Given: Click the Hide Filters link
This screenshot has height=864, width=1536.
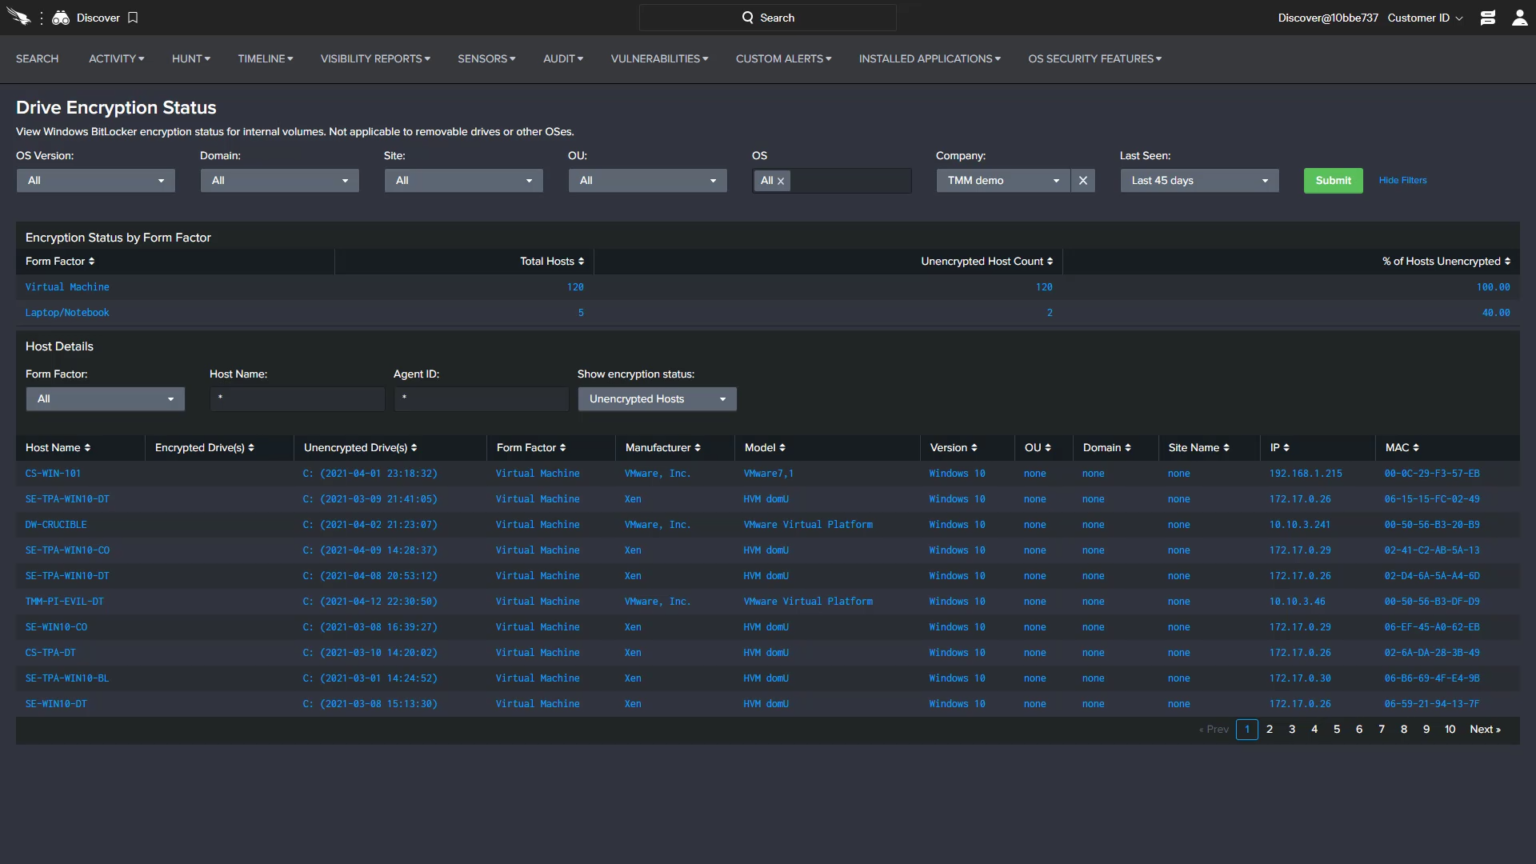Looking at the screenshot, I should pos(1402,180).
